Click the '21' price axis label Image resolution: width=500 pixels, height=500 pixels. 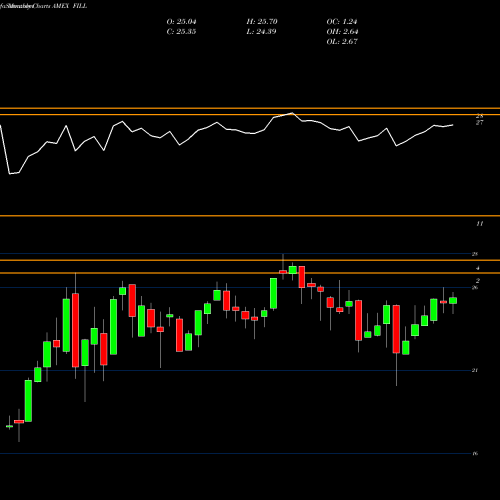(x=475, y=370)
